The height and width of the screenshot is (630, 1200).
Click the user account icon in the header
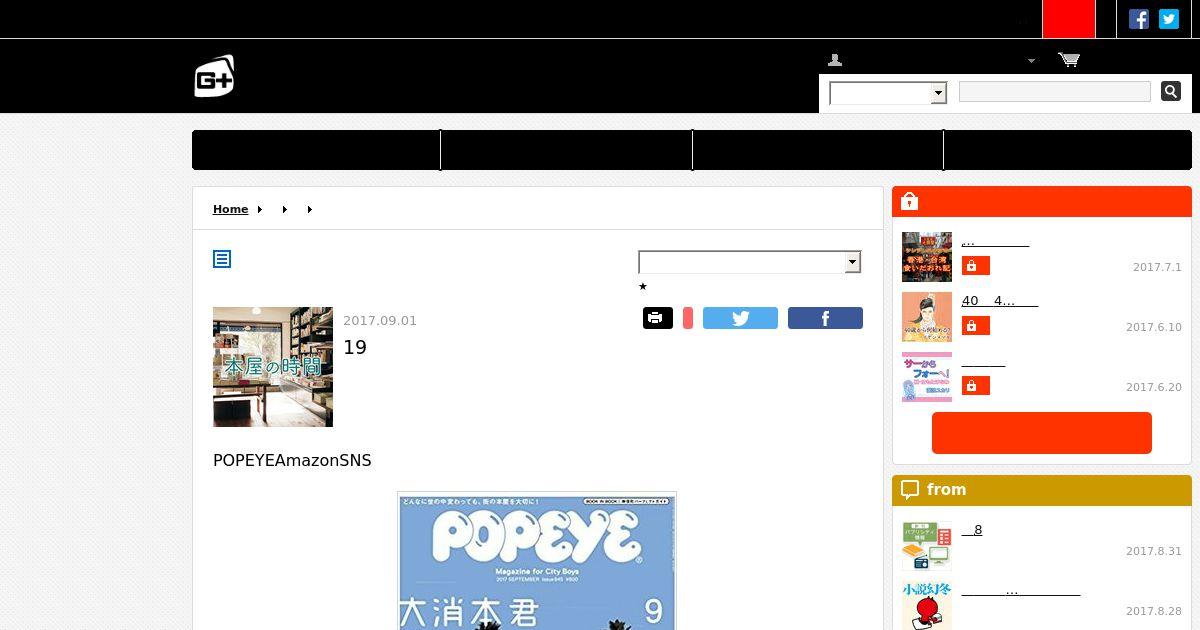835,60
